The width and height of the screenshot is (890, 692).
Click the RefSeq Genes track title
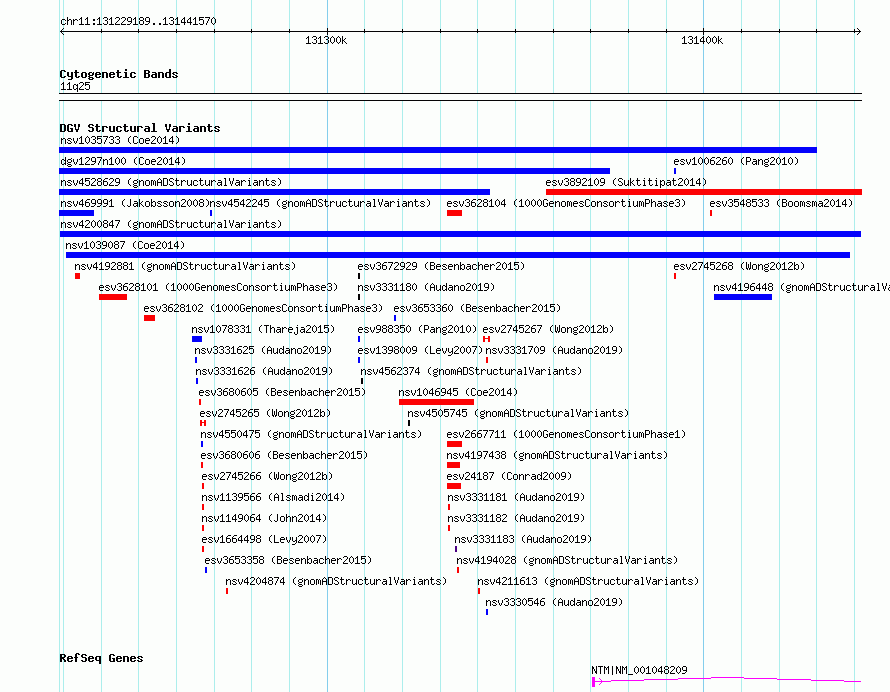point(101,658)
